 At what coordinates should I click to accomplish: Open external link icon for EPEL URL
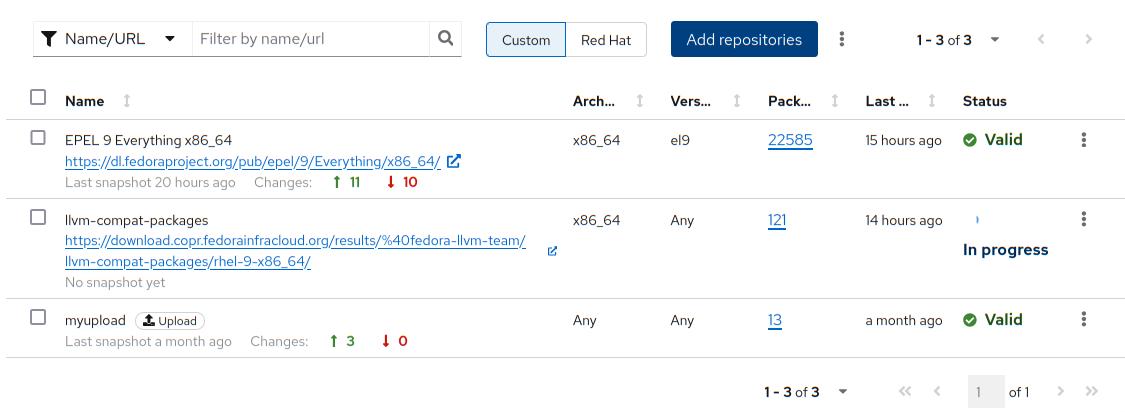pos(454,161)
